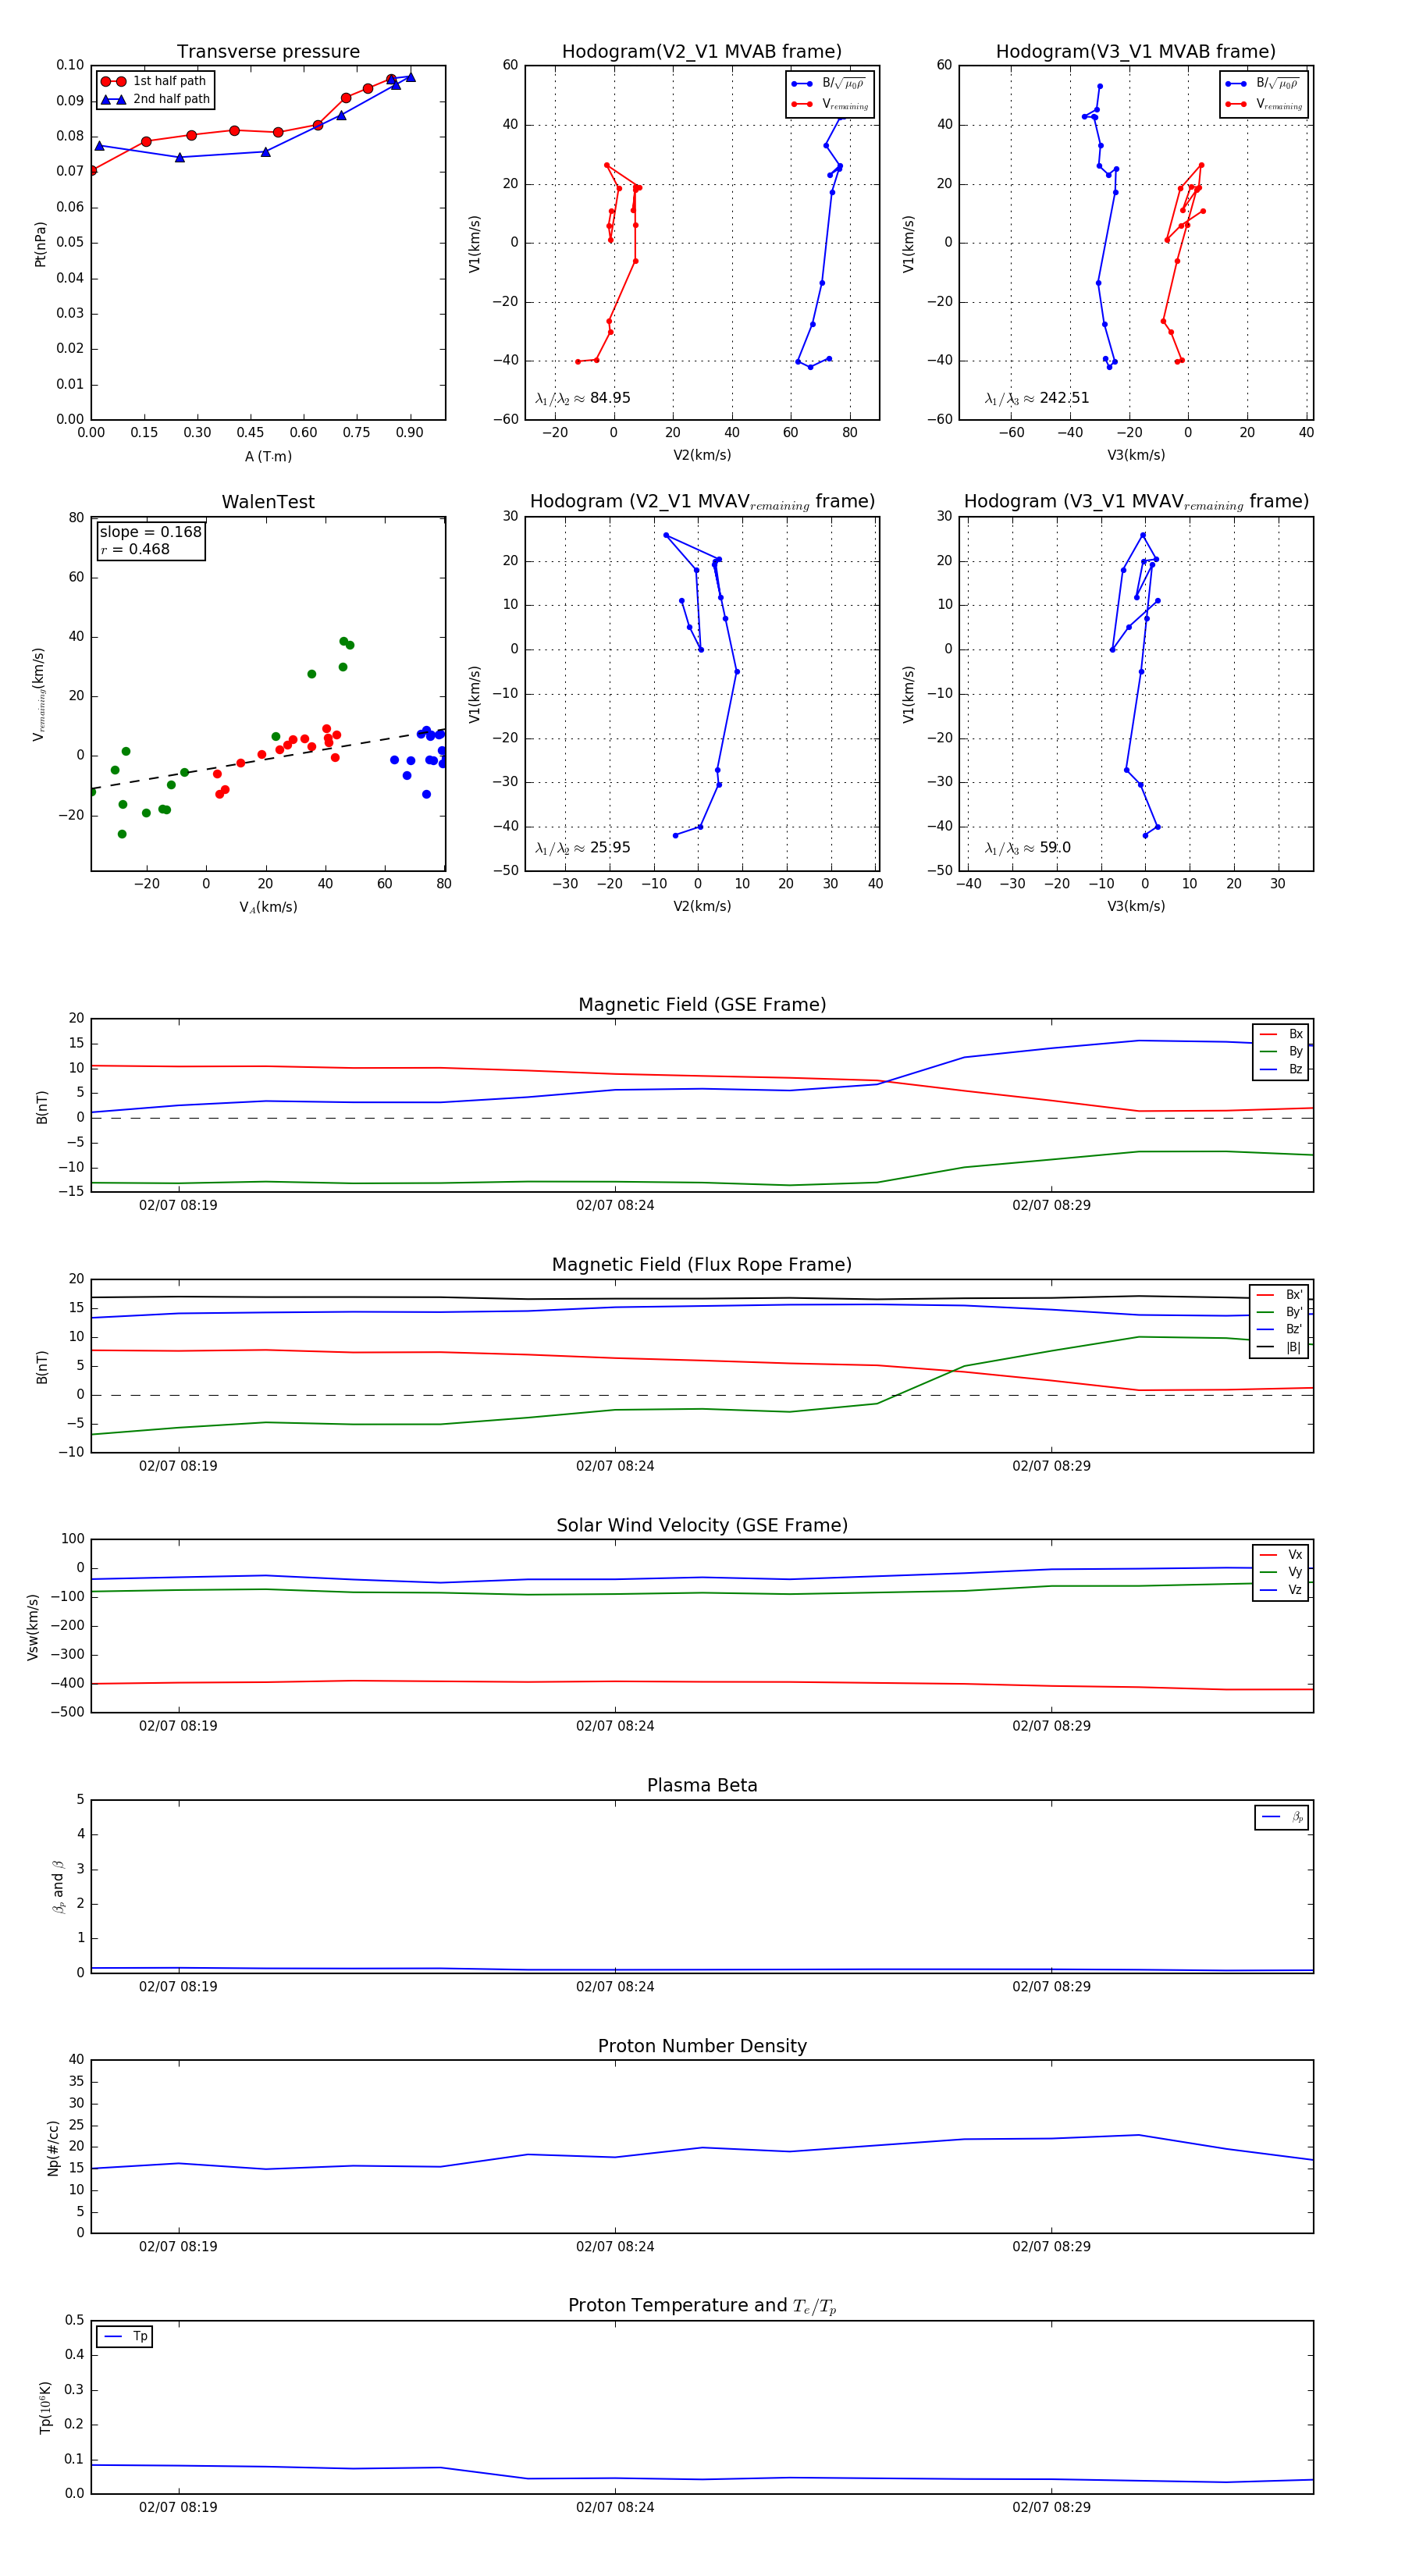Screen dimensions: 1405x2576
Task: Select '1st half path' legend entry
Action: 153,81
